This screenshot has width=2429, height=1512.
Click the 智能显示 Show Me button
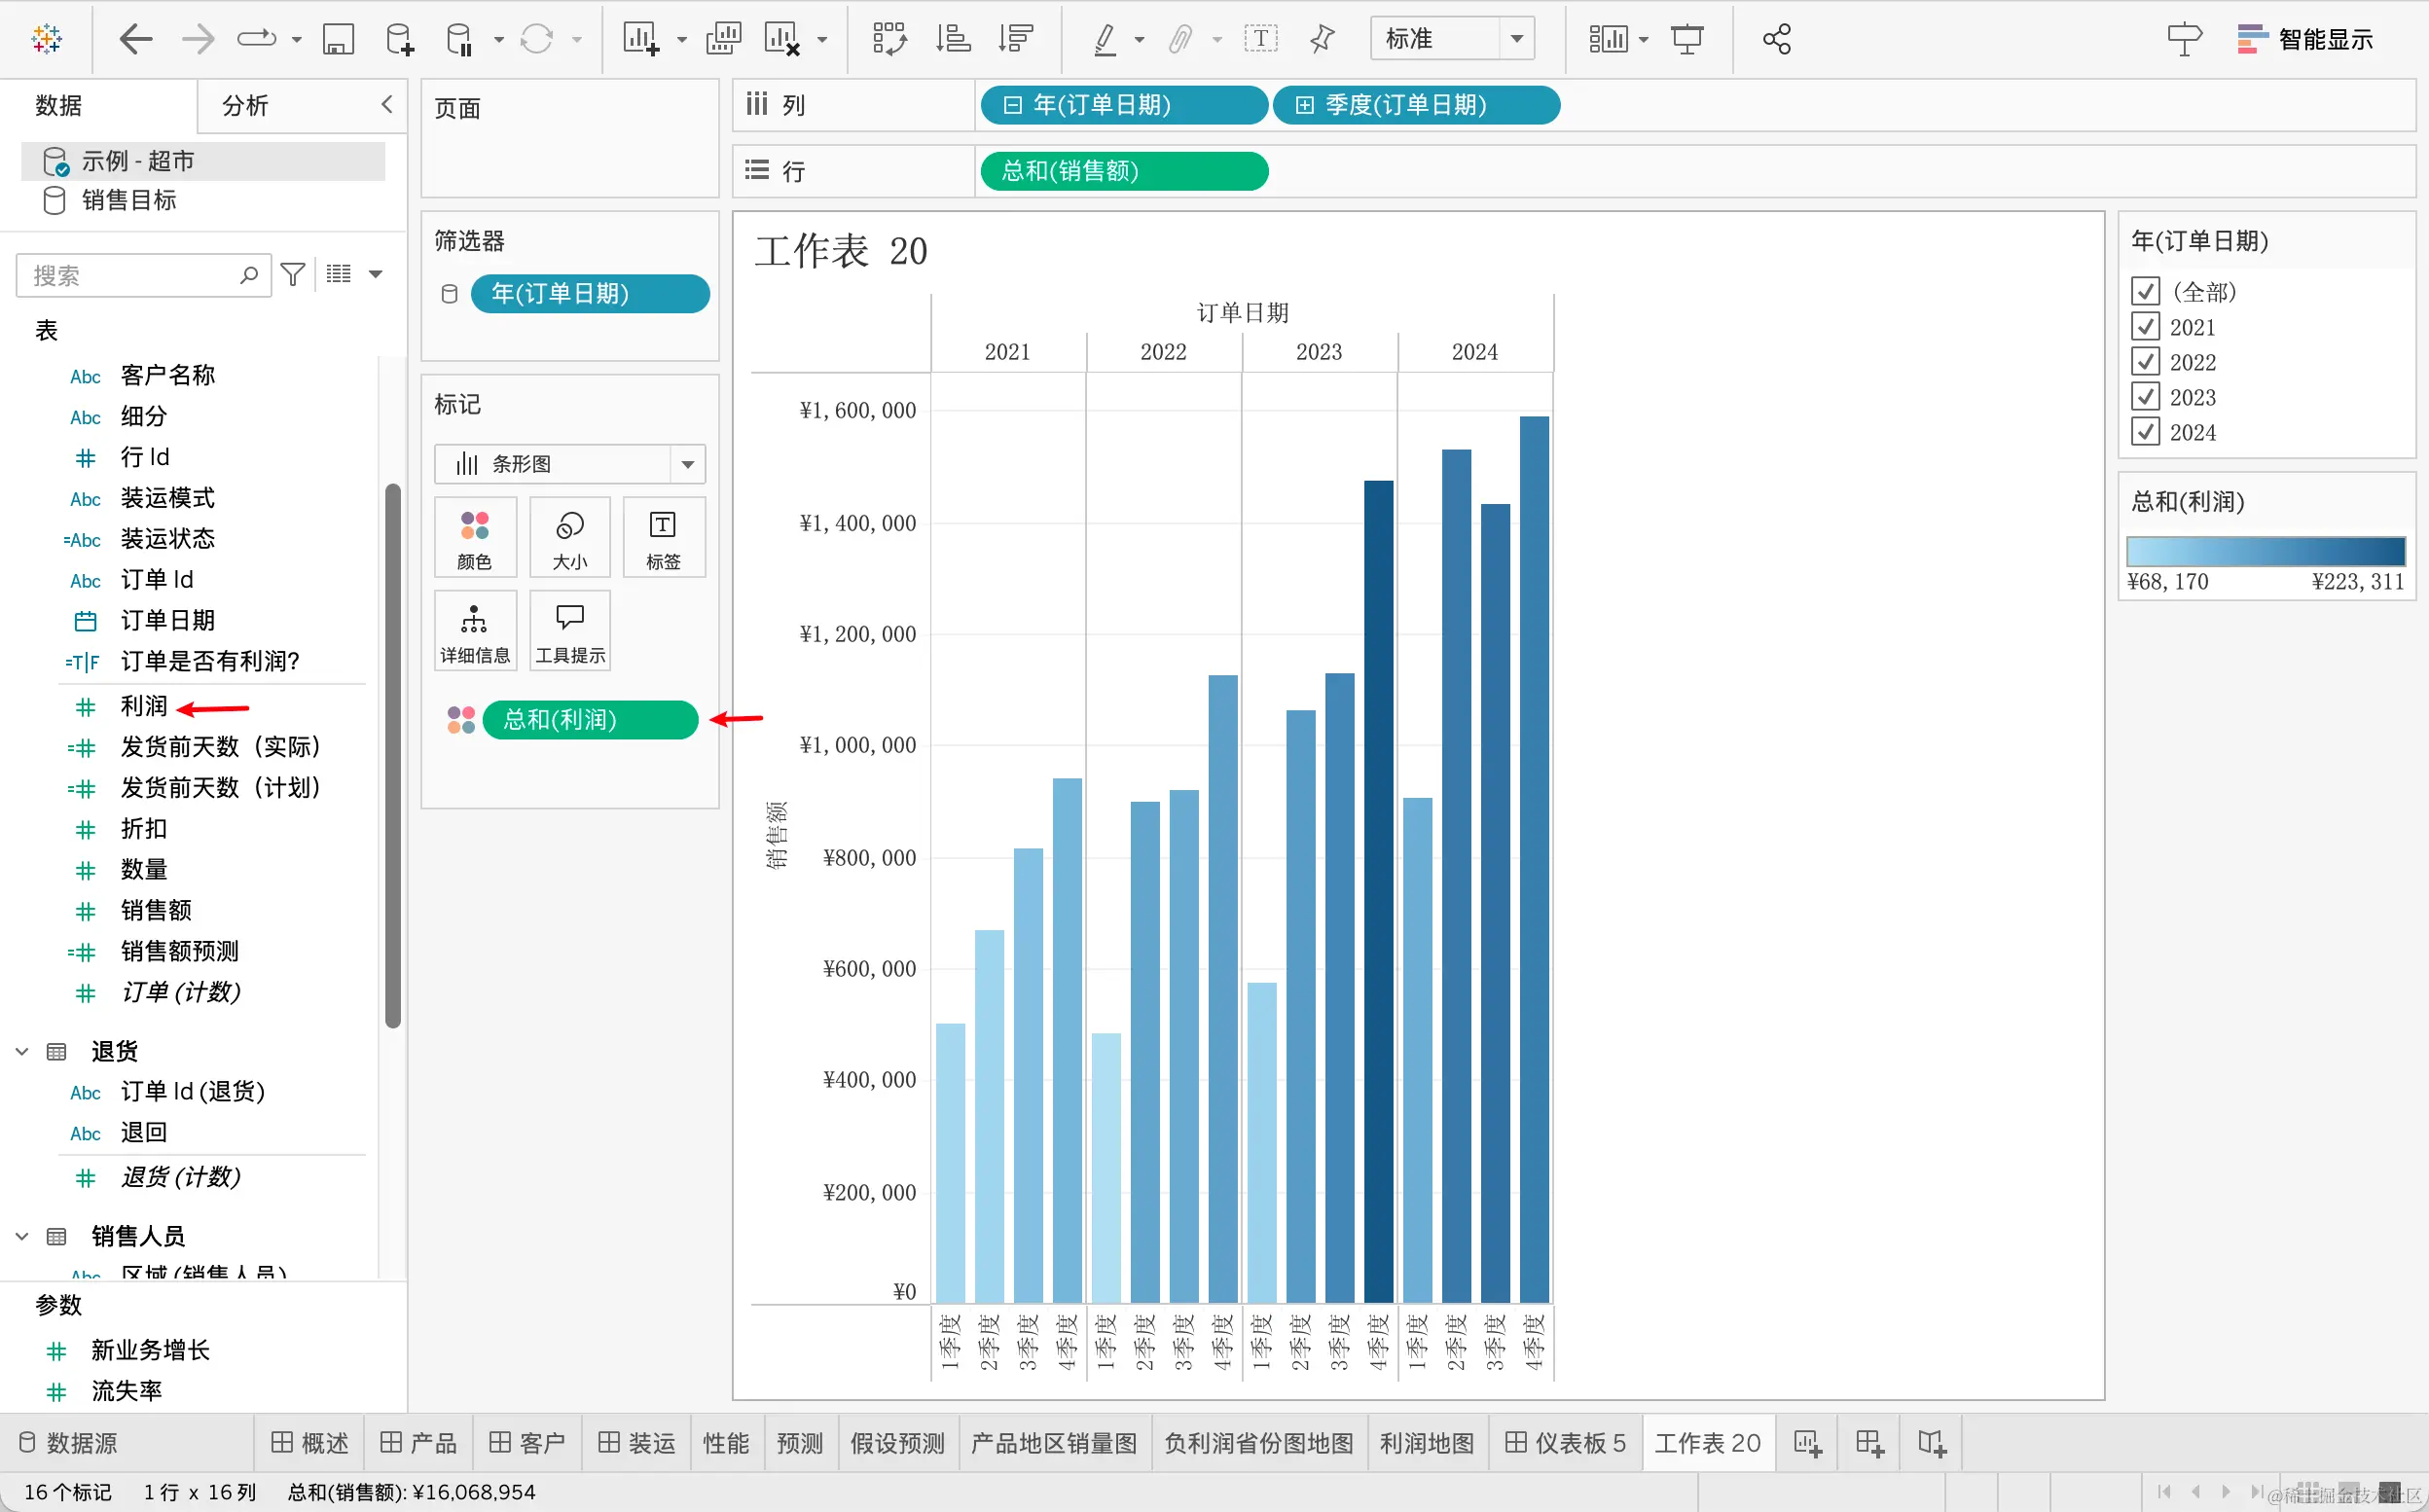2304,40
